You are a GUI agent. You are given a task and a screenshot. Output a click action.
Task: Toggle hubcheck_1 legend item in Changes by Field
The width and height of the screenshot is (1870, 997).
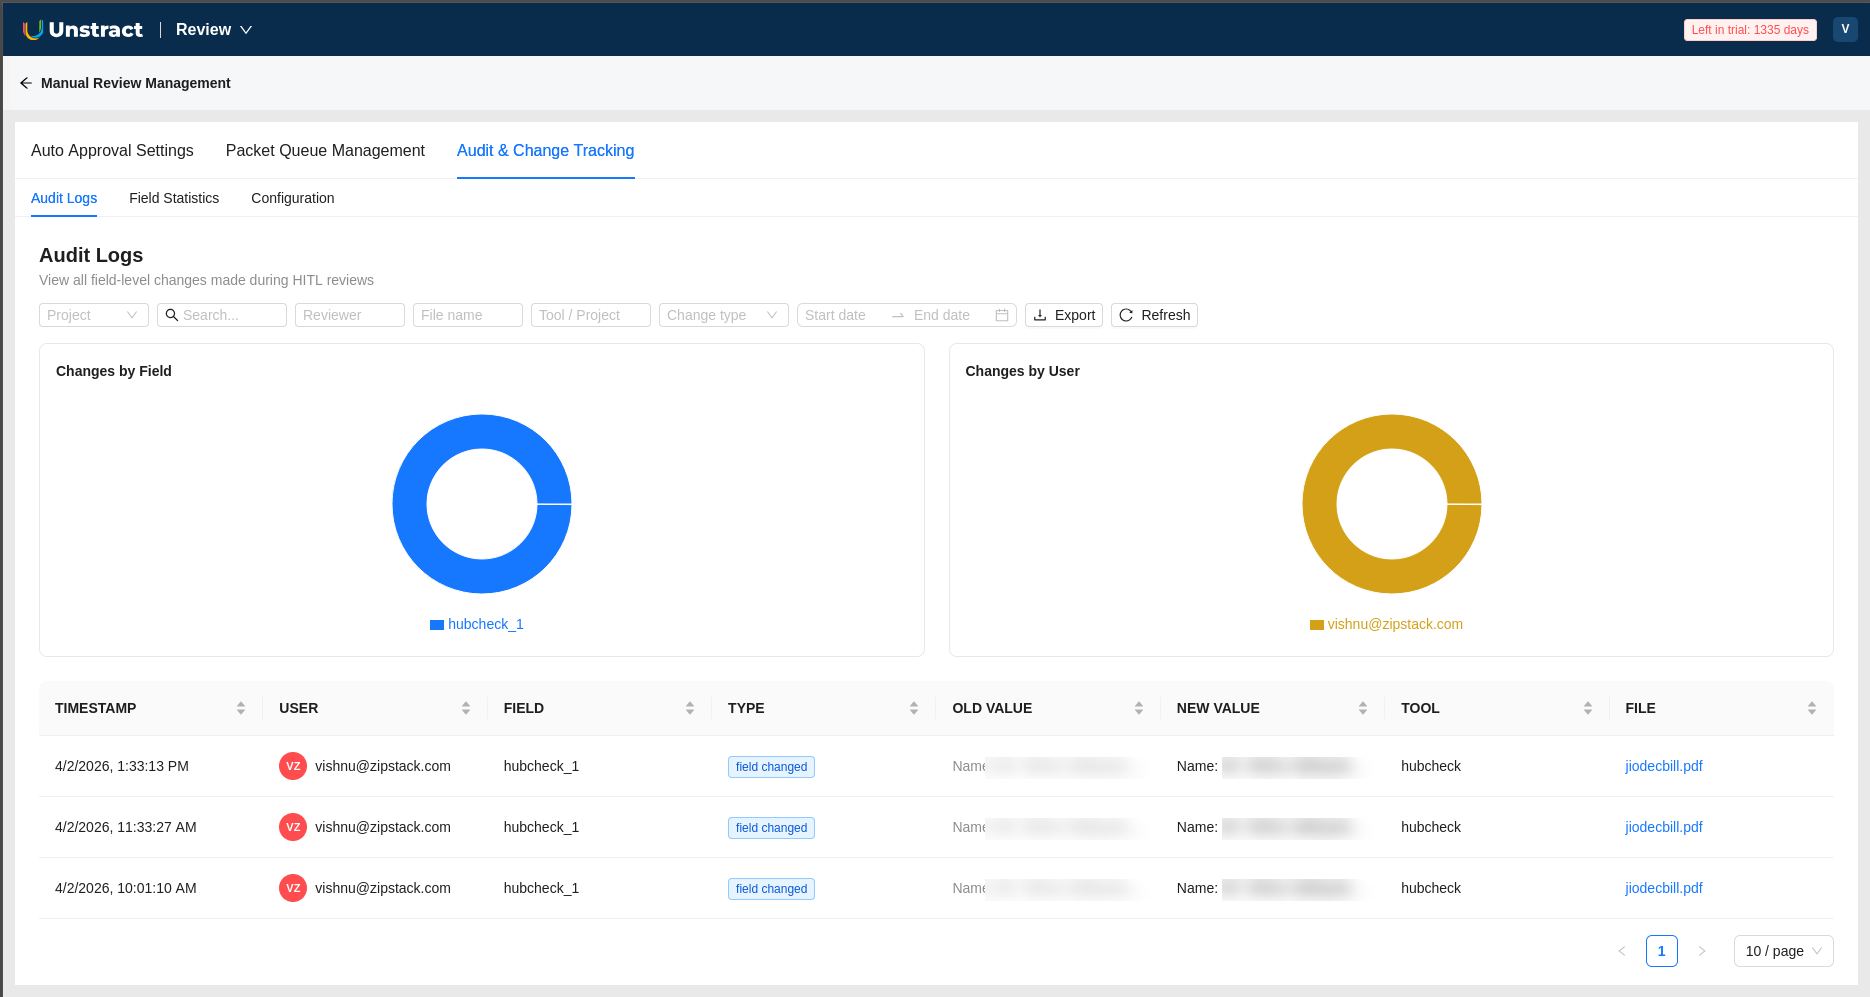coord(477,624)
